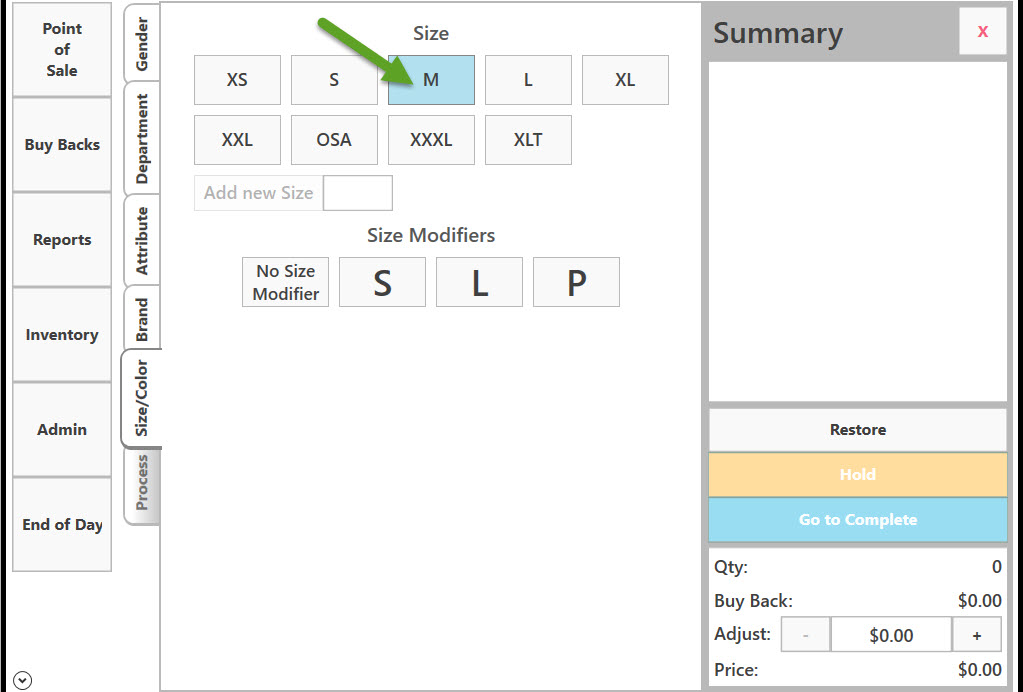The image size is (1023, 692).
Task: Click the Summary heading
Action: point(778,33)
